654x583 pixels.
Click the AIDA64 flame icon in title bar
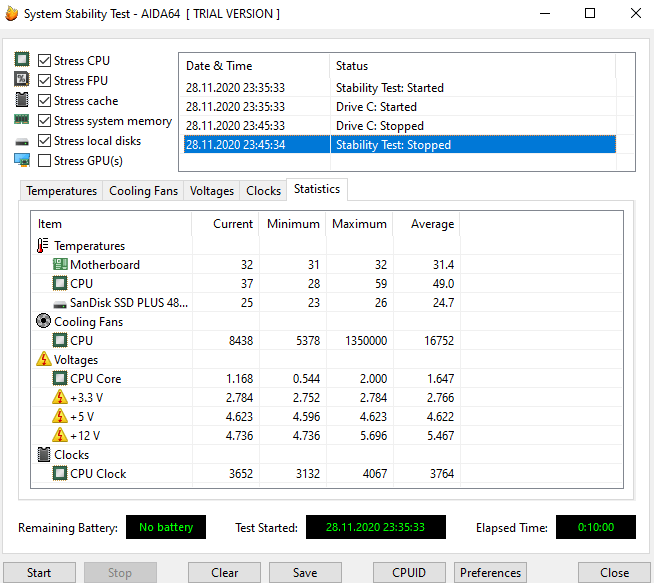click(12, 13)
